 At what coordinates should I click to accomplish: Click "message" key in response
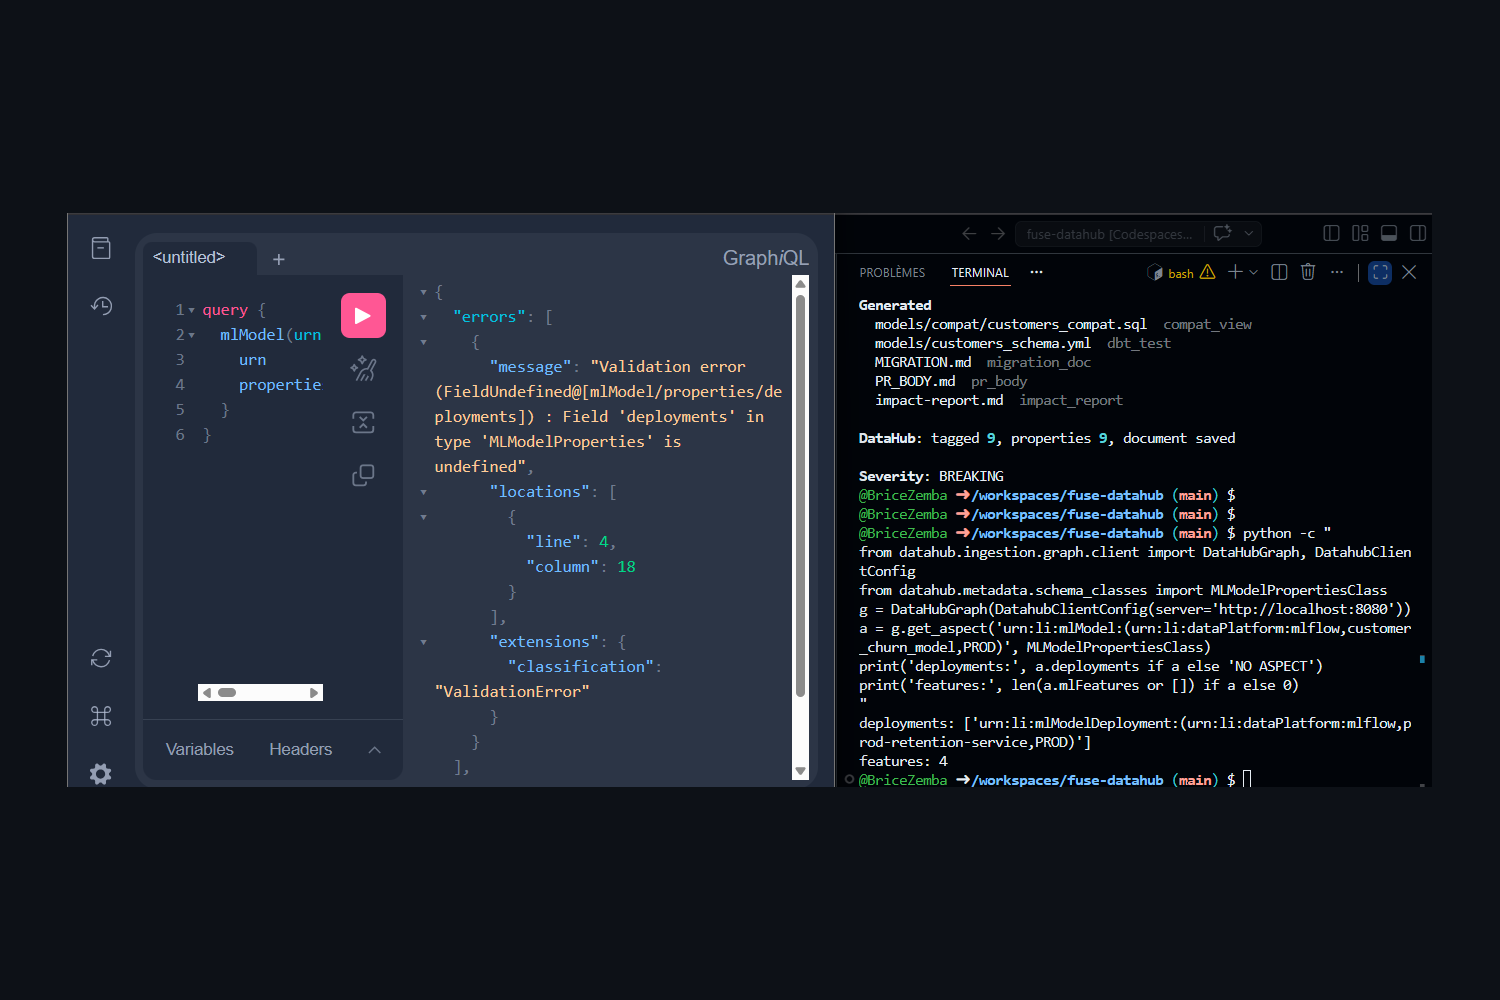click(530, 367)
